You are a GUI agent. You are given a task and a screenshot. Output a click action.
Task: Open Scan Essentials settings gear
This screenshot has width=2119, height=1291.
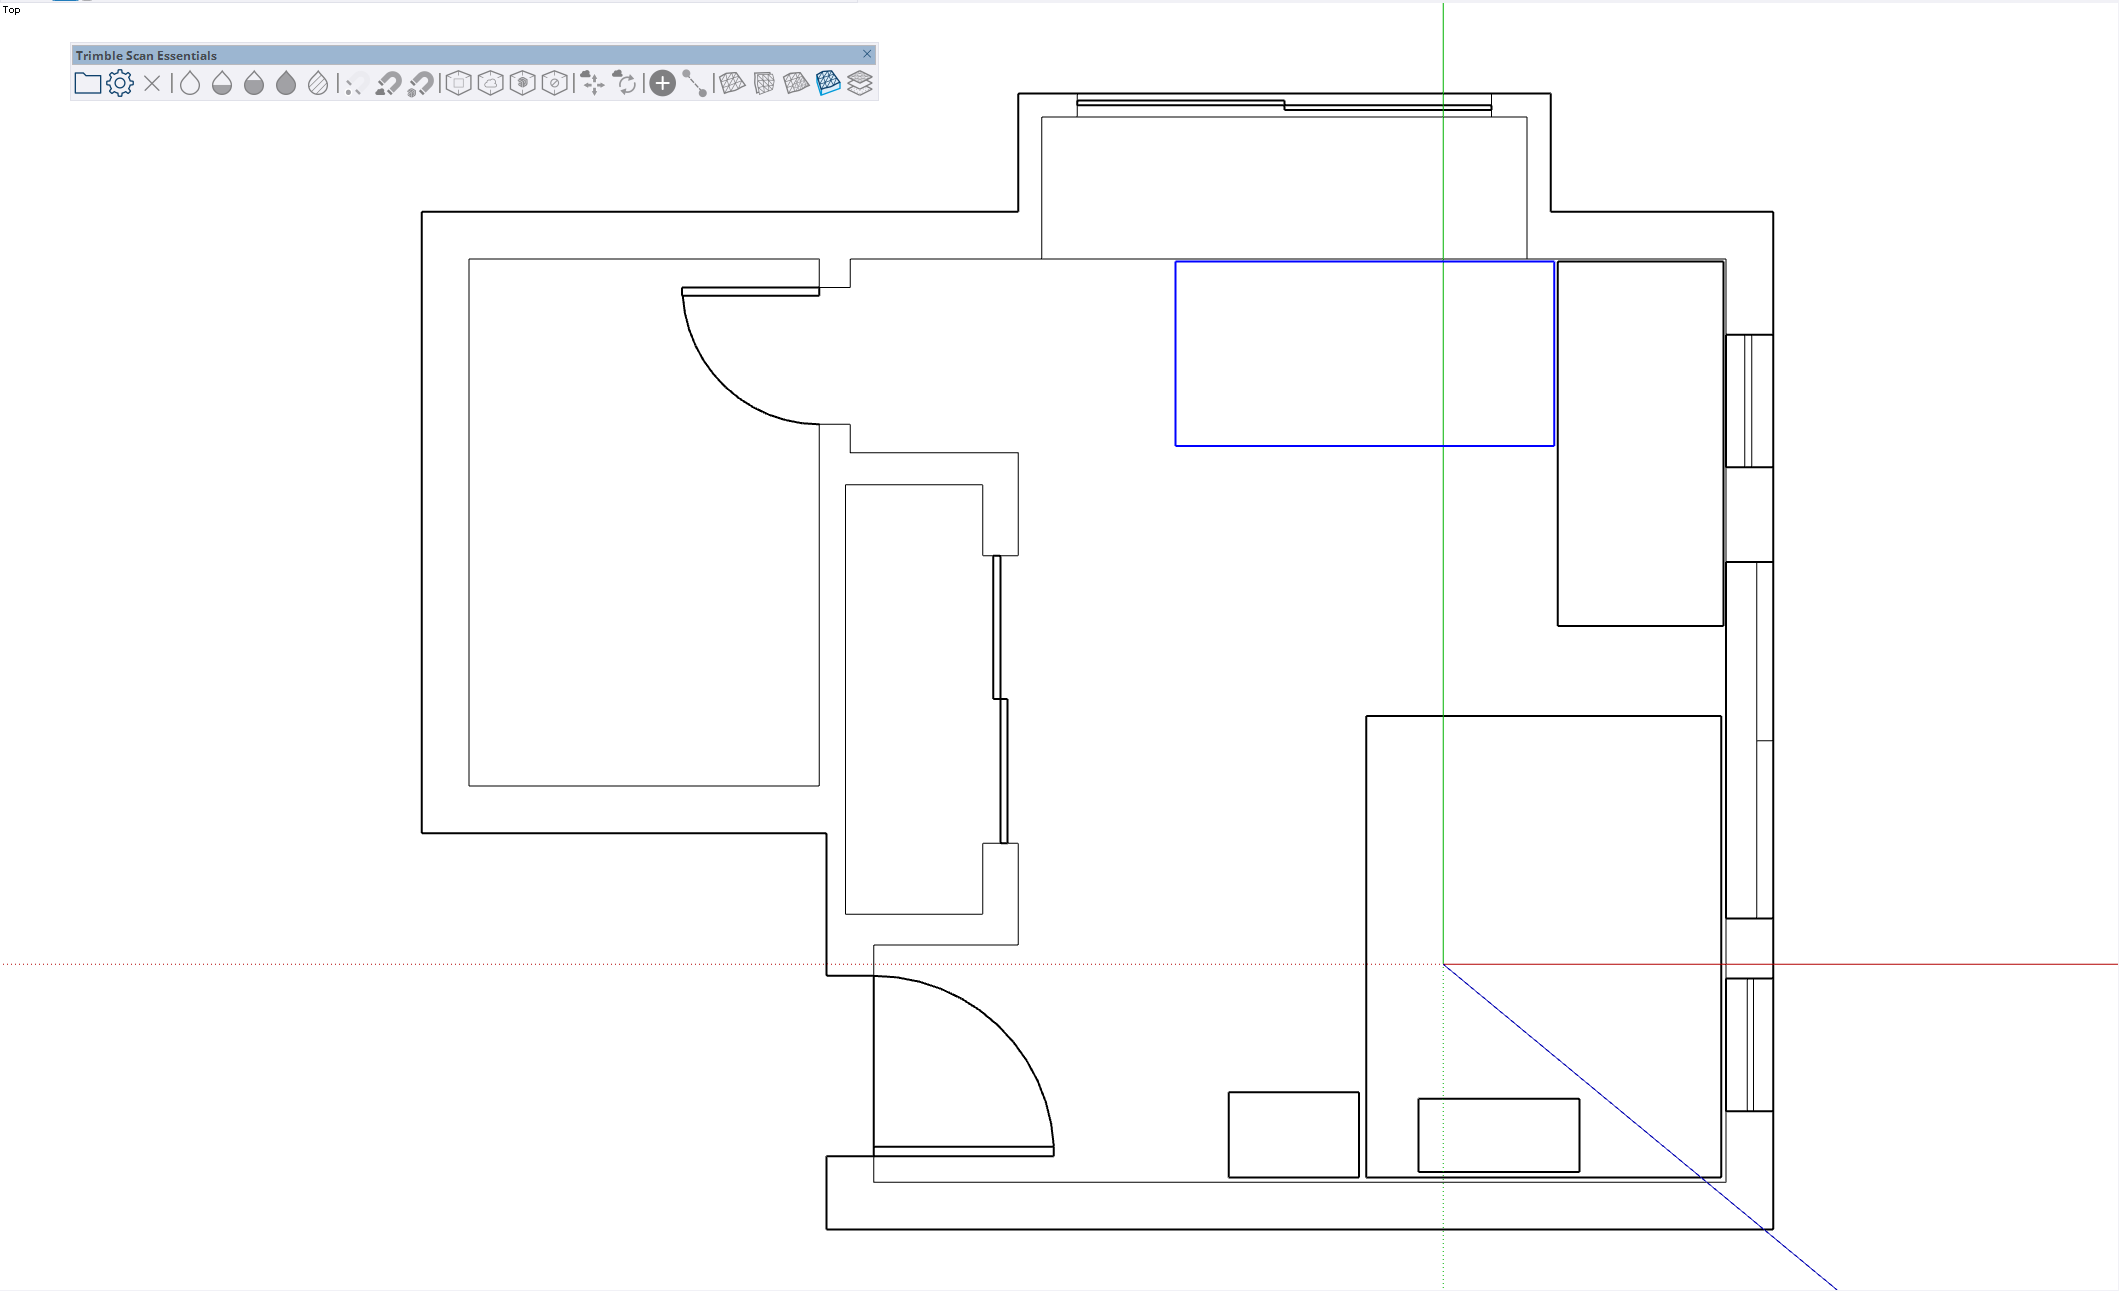click(120, 83)
